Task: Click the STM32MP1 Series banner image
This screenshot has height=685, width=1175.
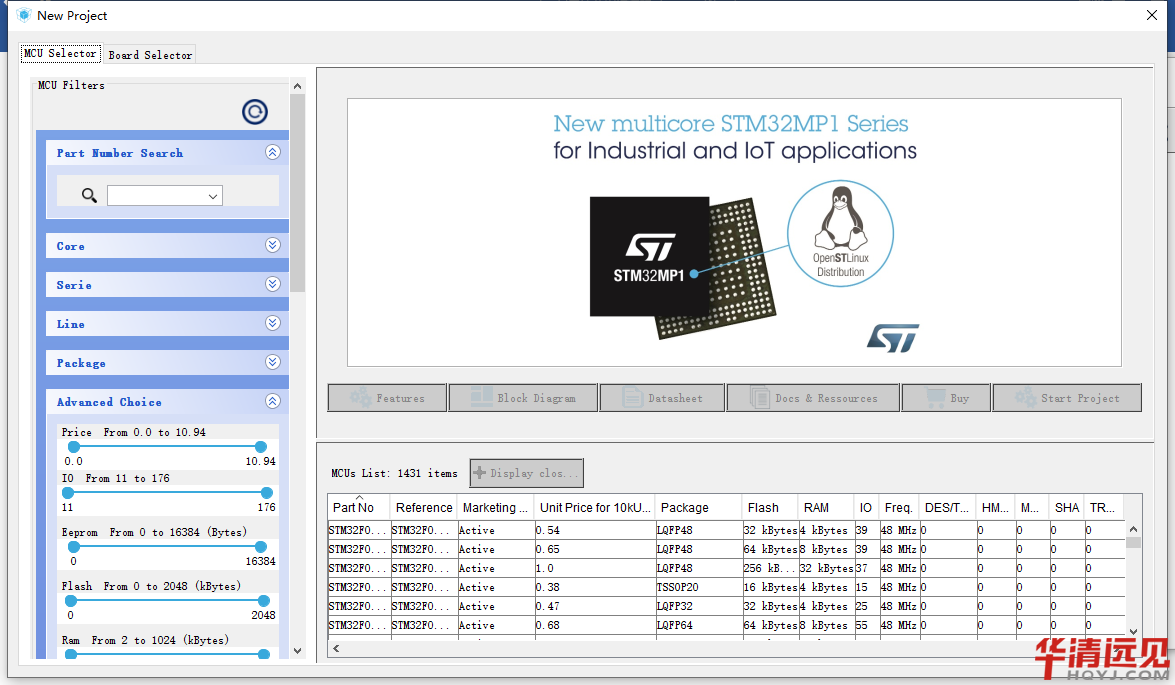Action: (734, 232)
